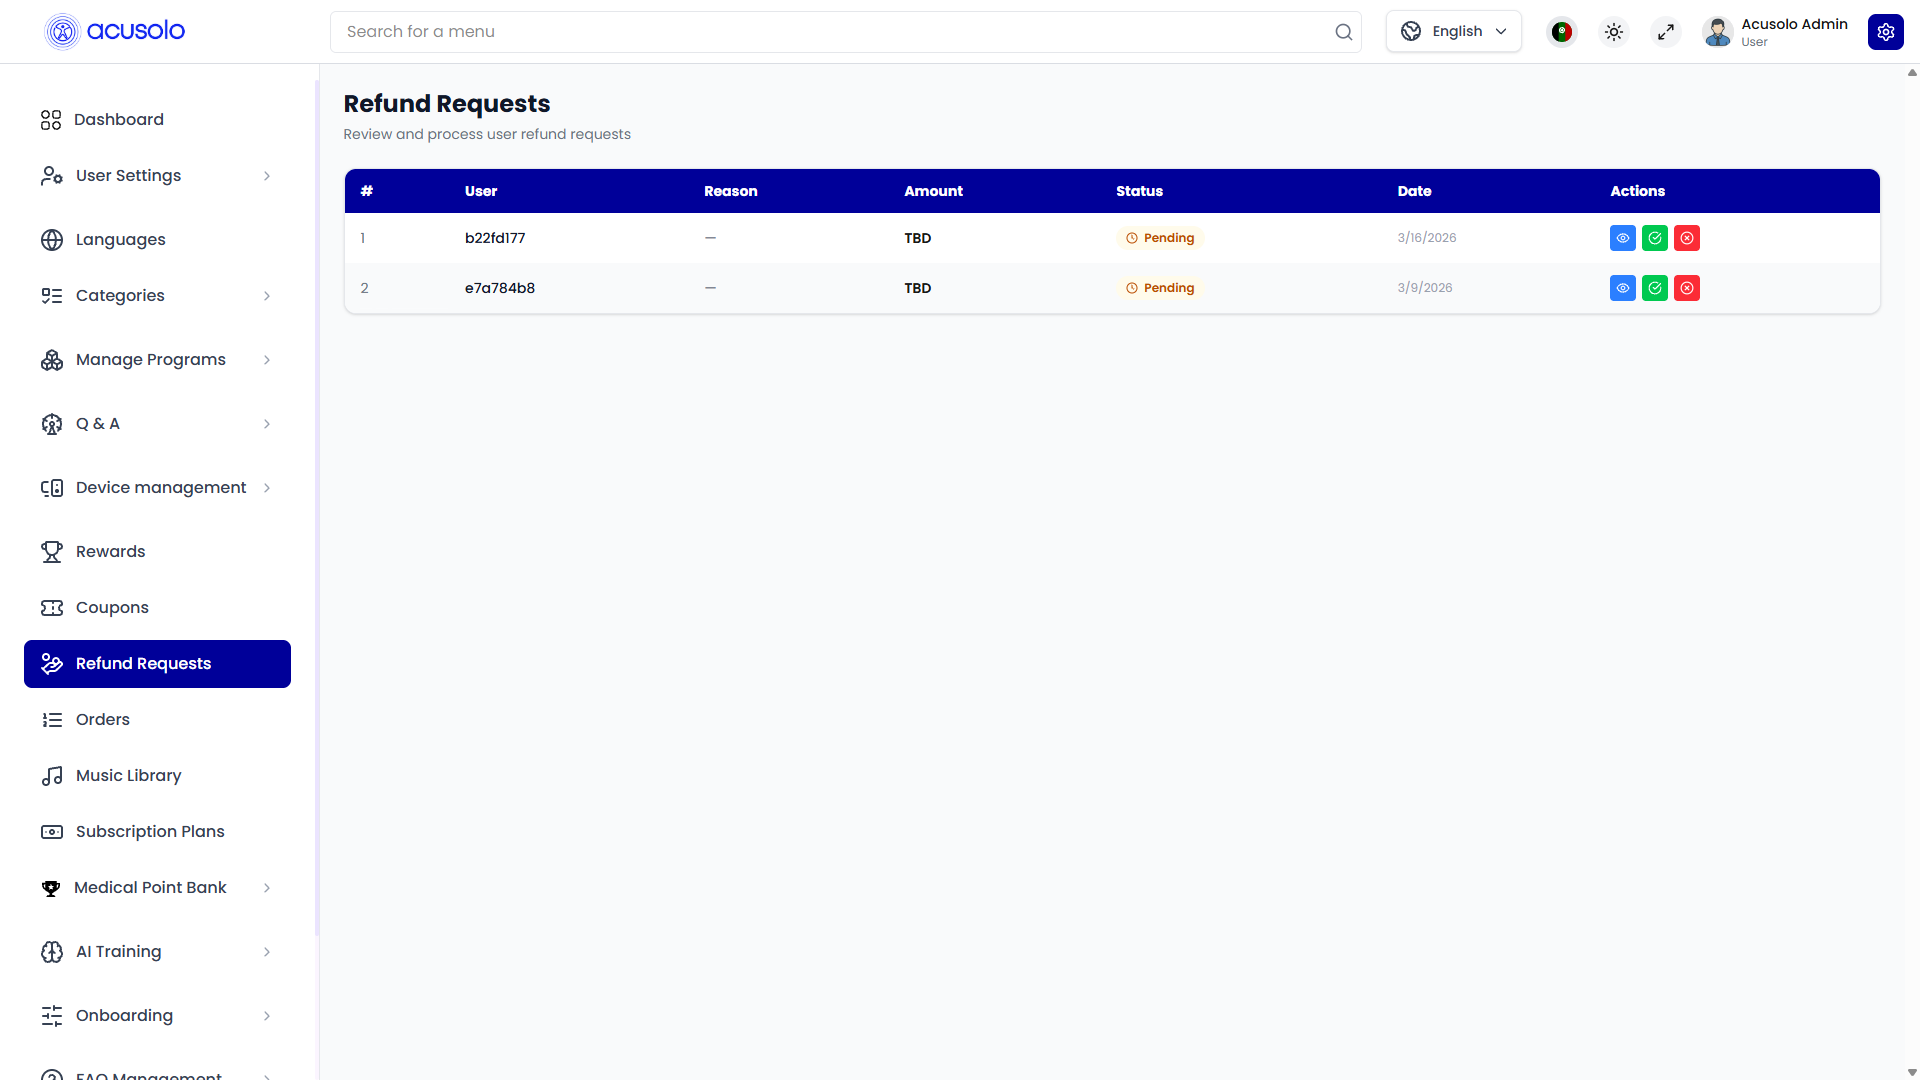
Task: Click the Rewards trophy icon
Action: coord(52,552)
